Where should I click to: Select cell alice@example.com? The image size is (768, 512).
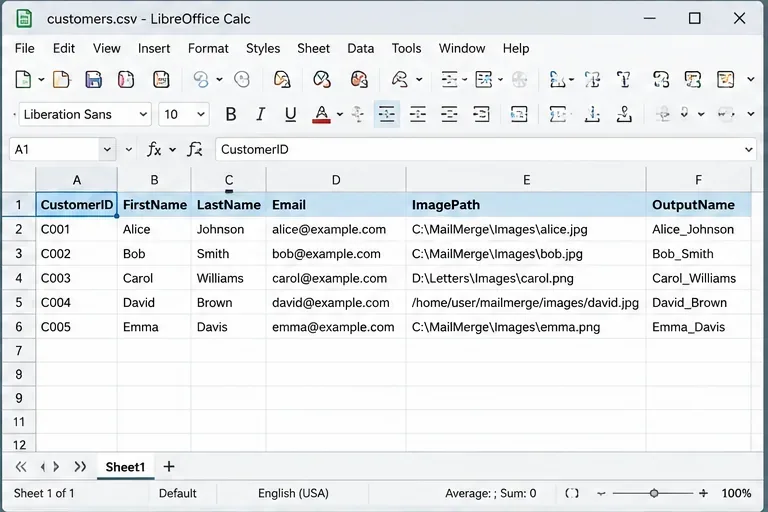tap(336, 229)
